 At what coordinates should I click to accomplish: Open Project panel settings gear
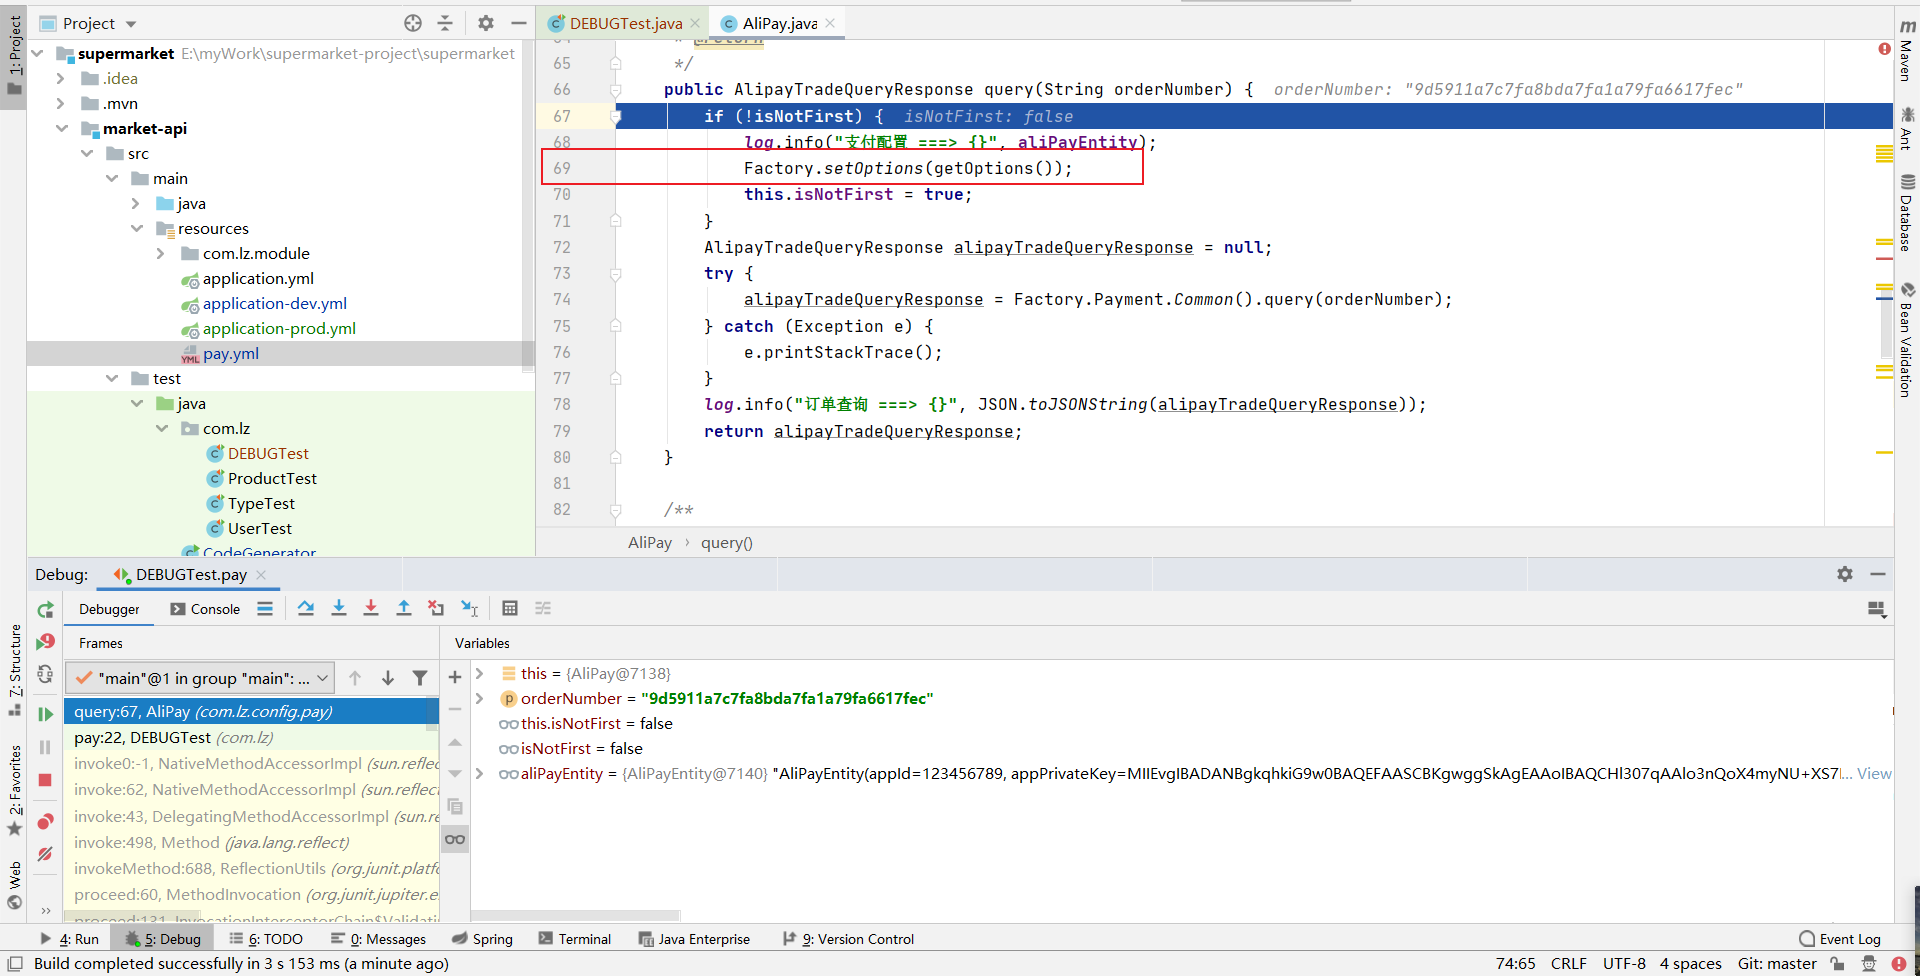tap(486, 23)
